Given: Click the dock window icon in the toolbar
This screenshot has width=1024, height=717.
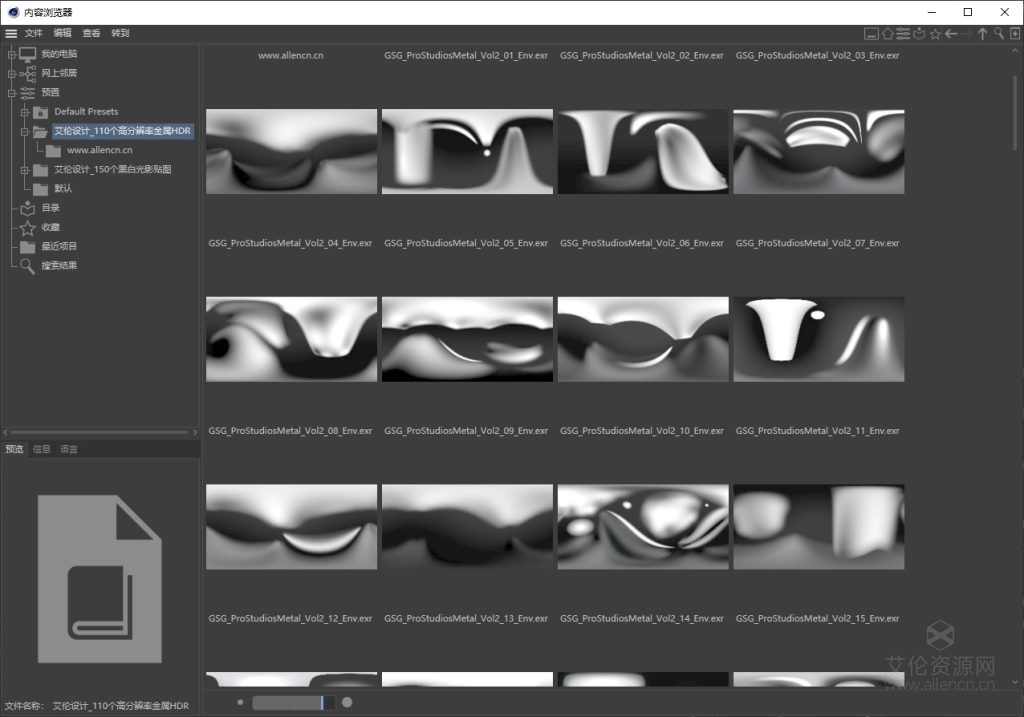Looking at the screenshot, I should 871,34.
